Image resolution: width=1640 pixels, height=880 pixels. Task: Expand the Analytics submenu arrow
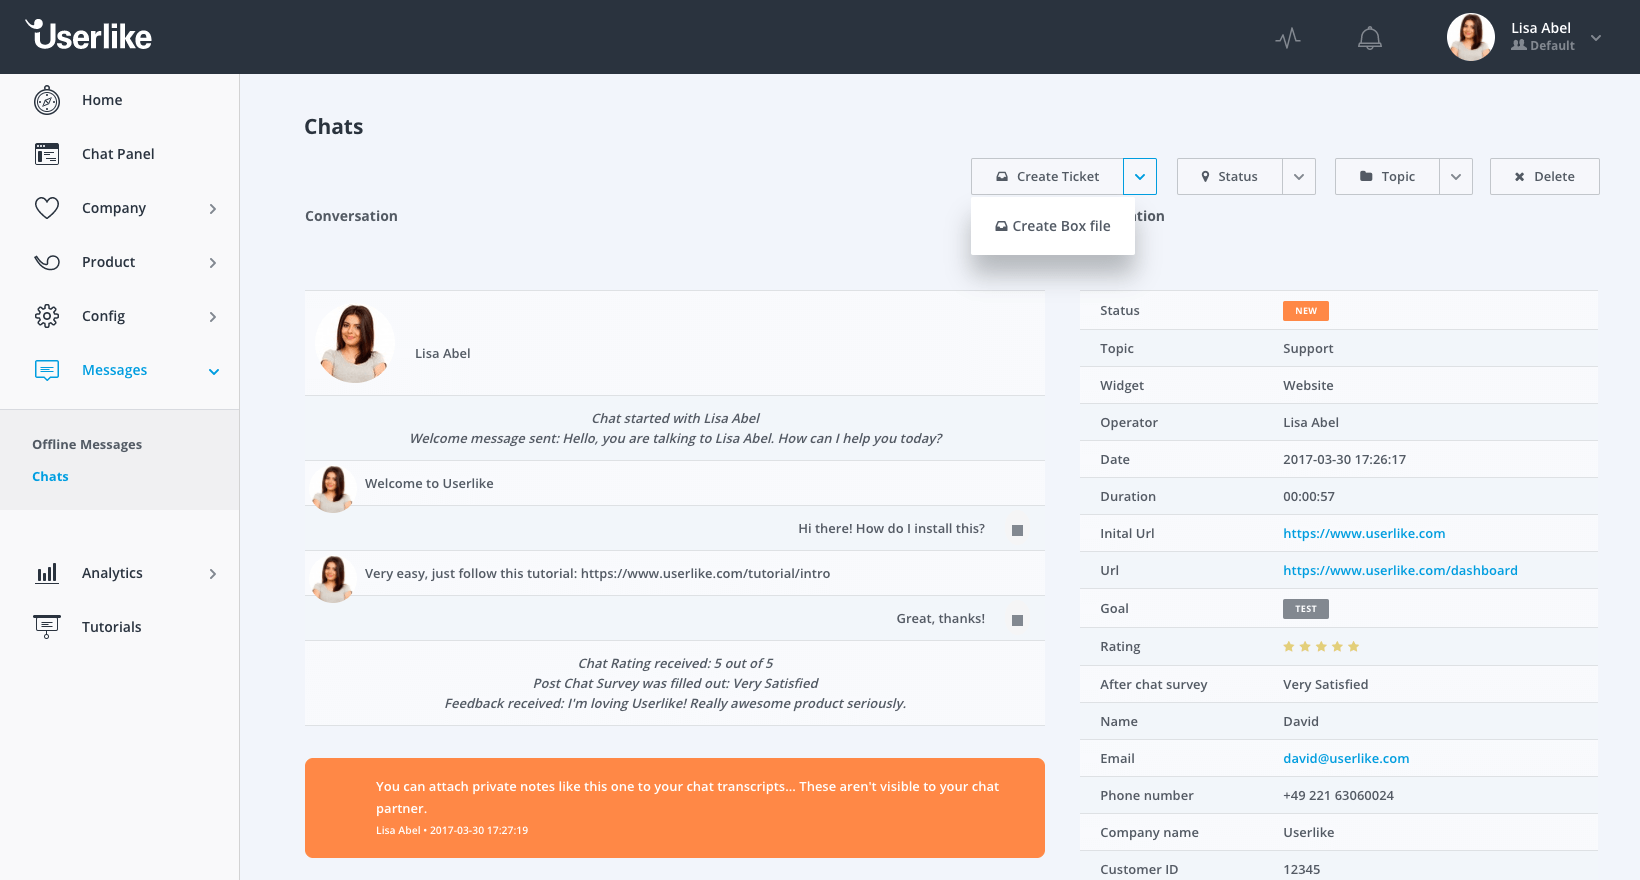pos(213,574)
